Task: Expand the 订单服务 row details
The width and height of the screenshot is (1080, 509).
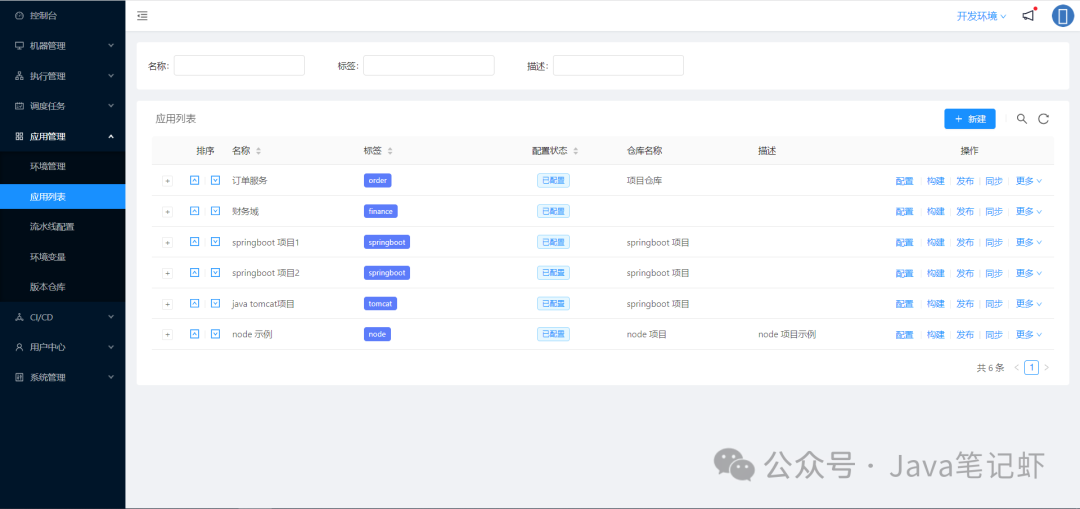Action: click(167, 181)
